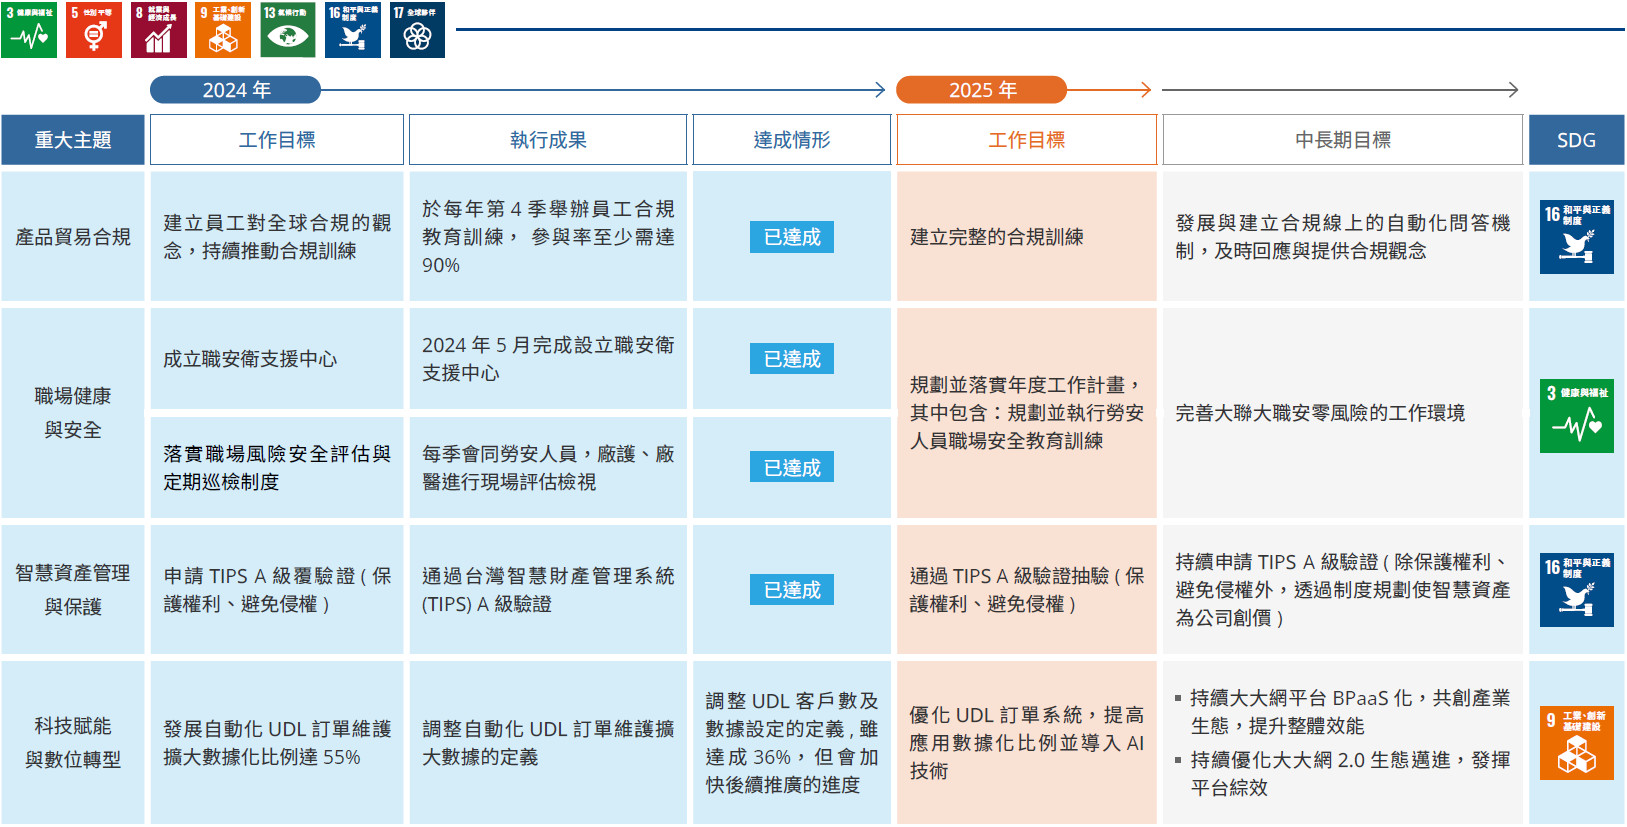
Task: Select the blue 2024 年 timeline pill
Action: (236, 90)
